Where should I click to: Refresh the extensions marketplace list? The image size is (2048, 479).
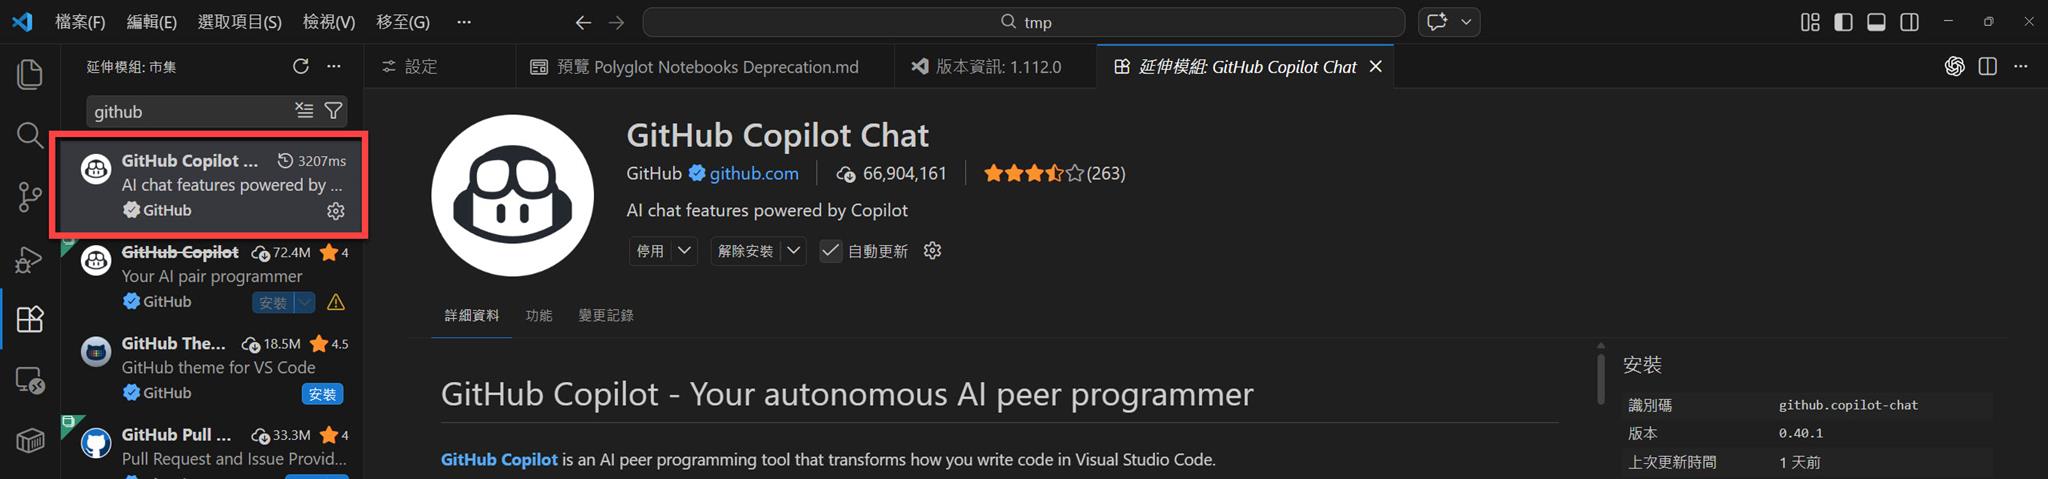(x=300, y=66)
